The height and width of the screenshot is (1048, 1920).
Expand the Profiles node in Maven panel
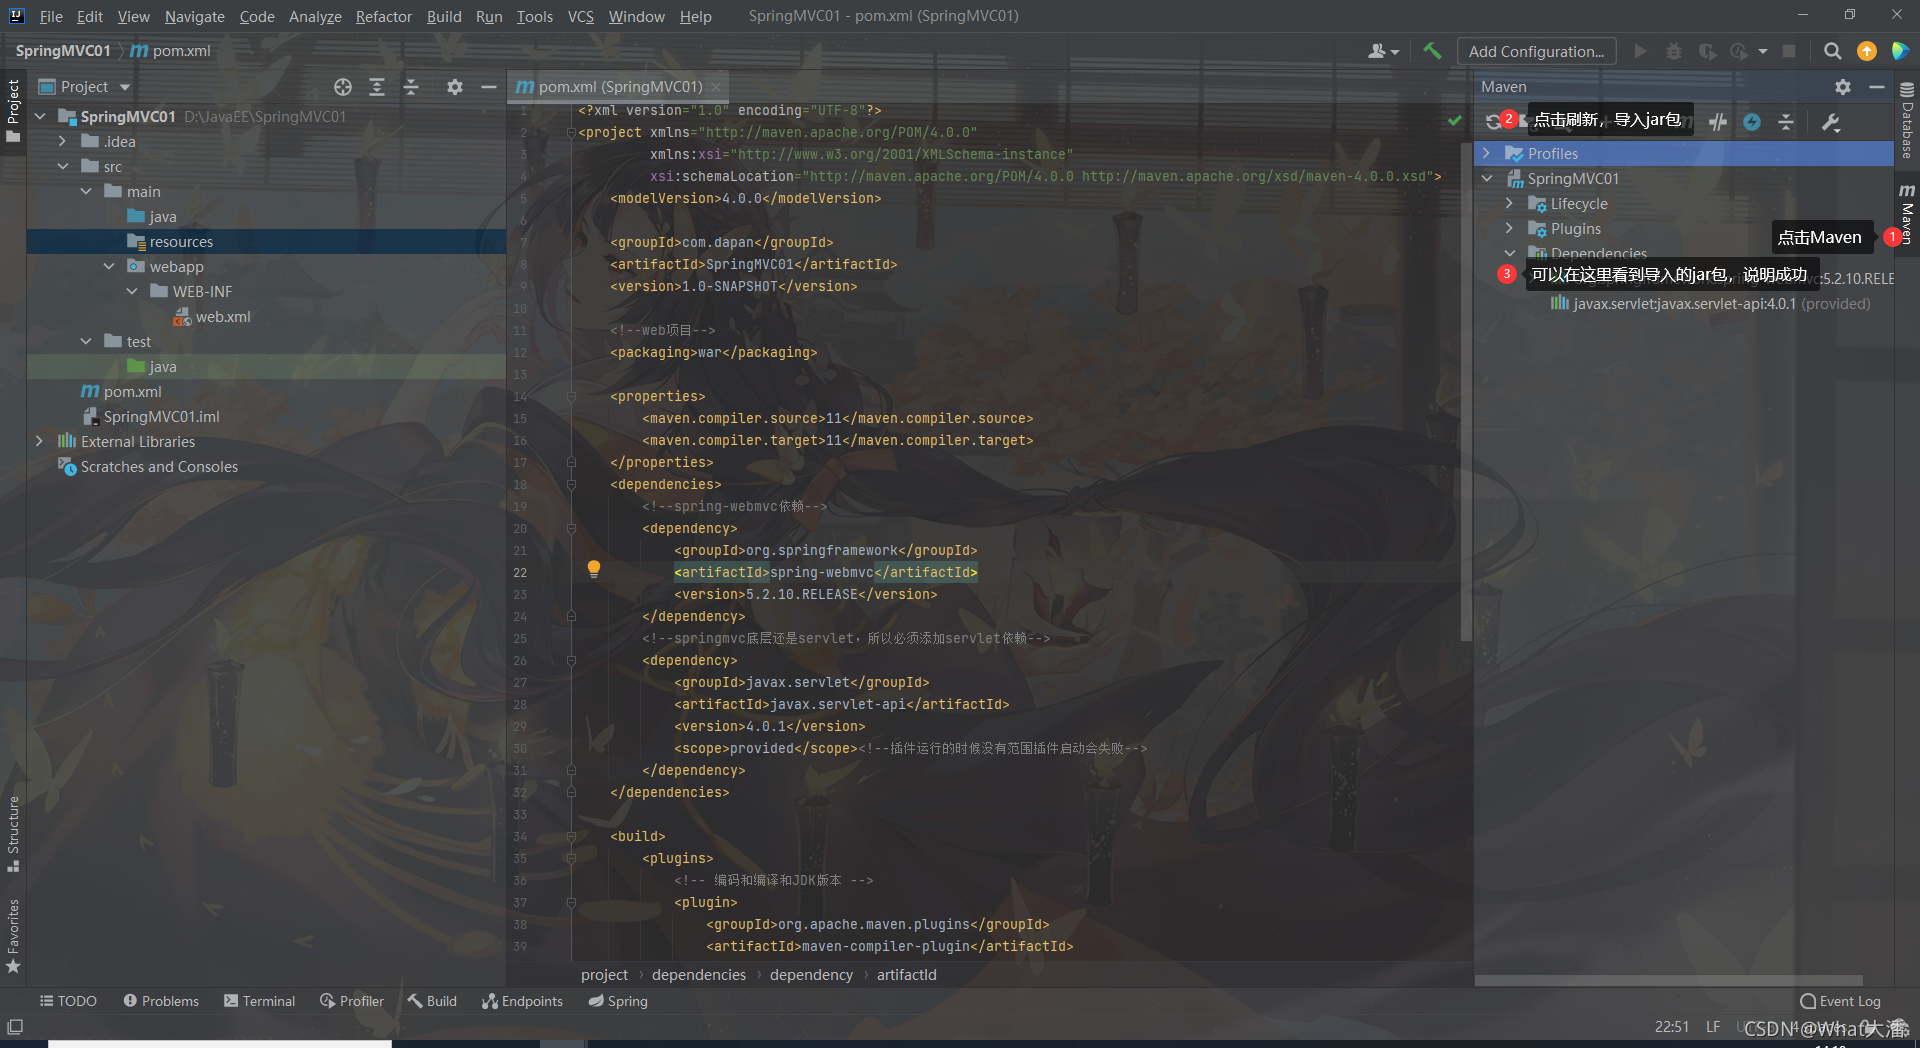coord(1487,153)
